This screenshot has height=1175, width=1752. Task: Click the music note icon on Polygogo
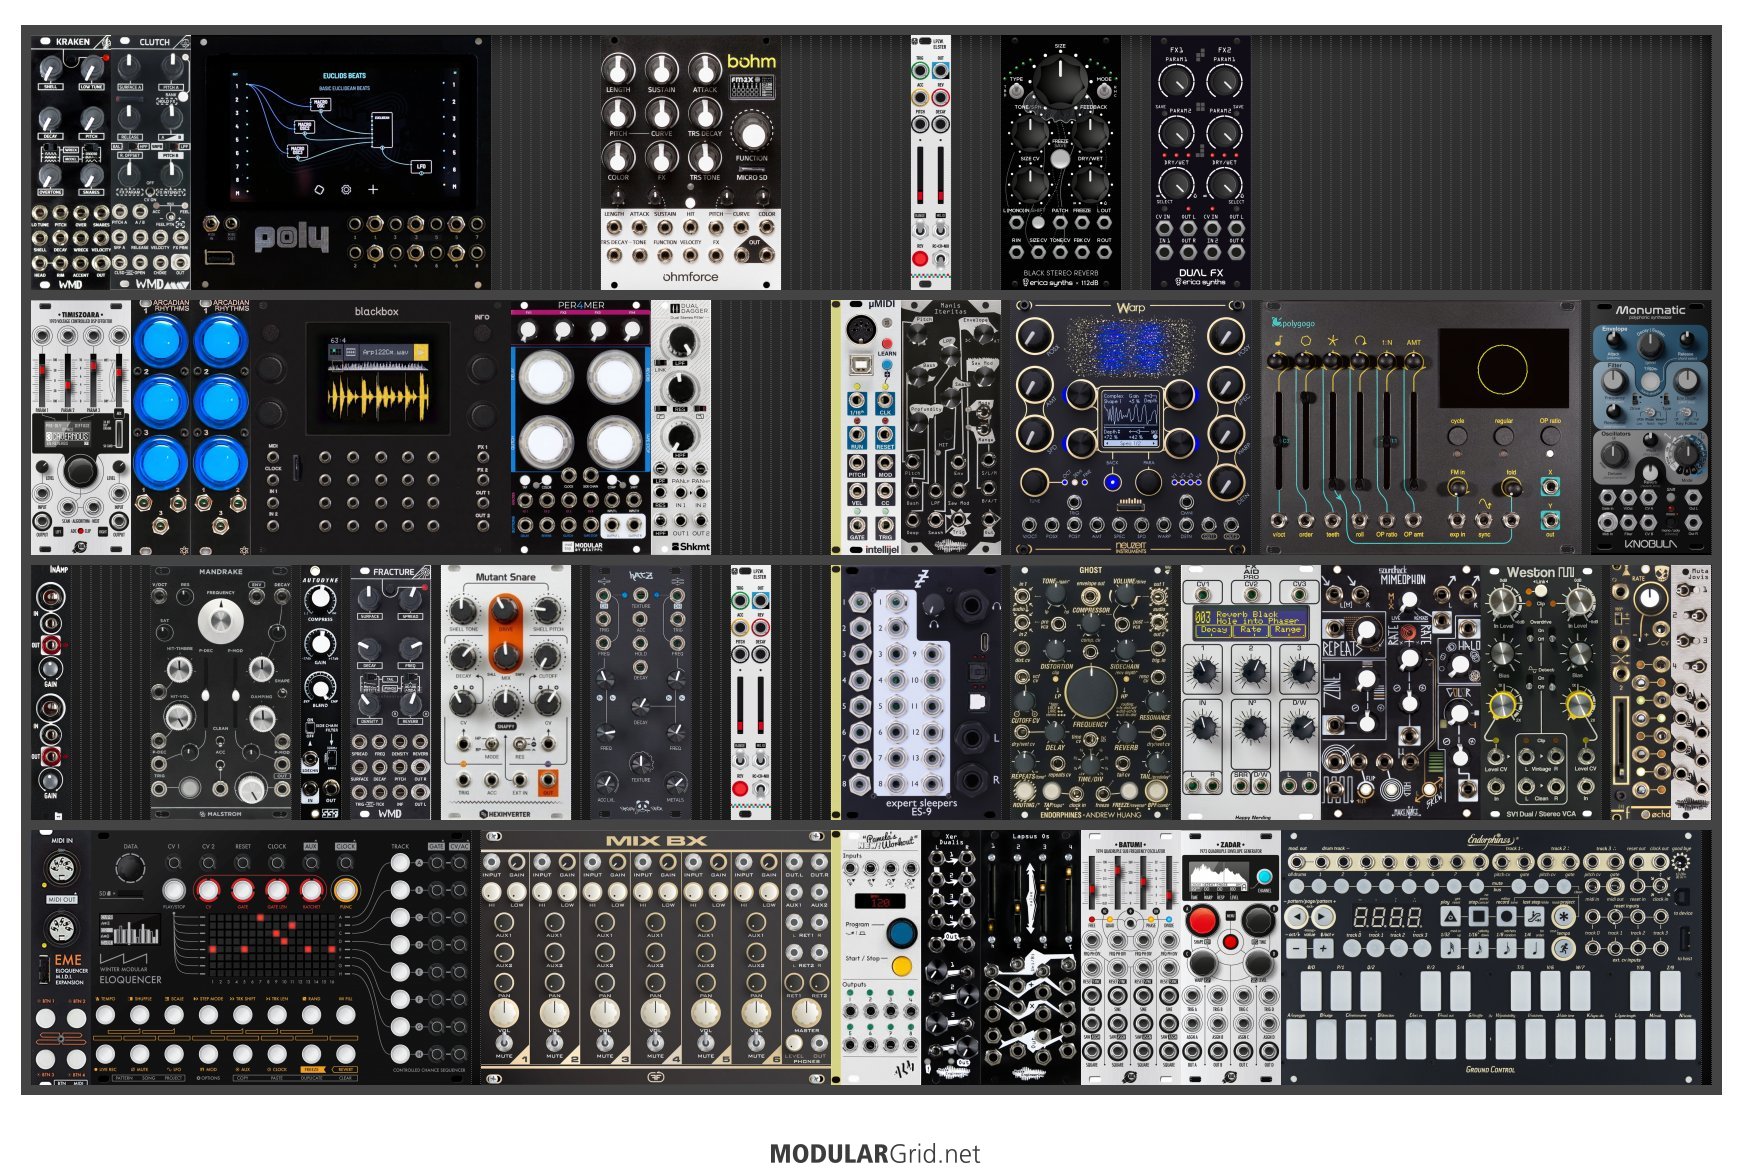click(1279, 341)
